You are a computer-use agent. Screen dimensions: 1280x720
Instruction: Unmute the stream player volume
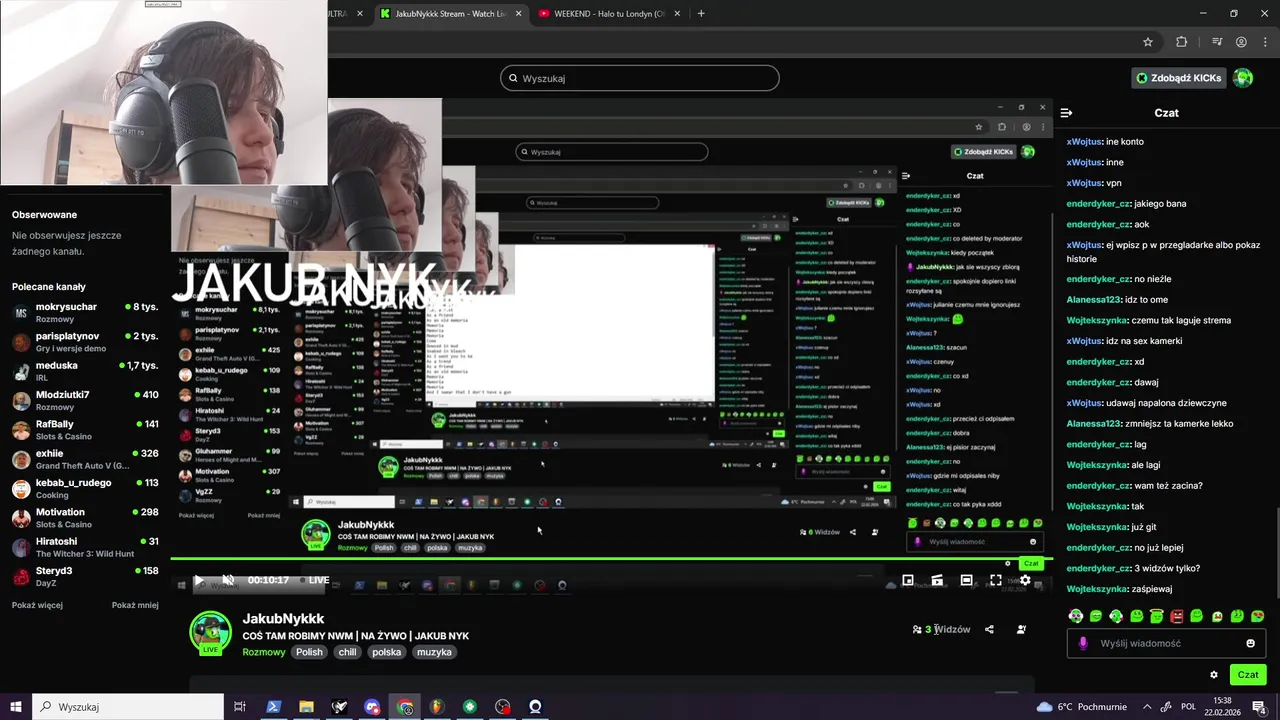pos(228,580)
